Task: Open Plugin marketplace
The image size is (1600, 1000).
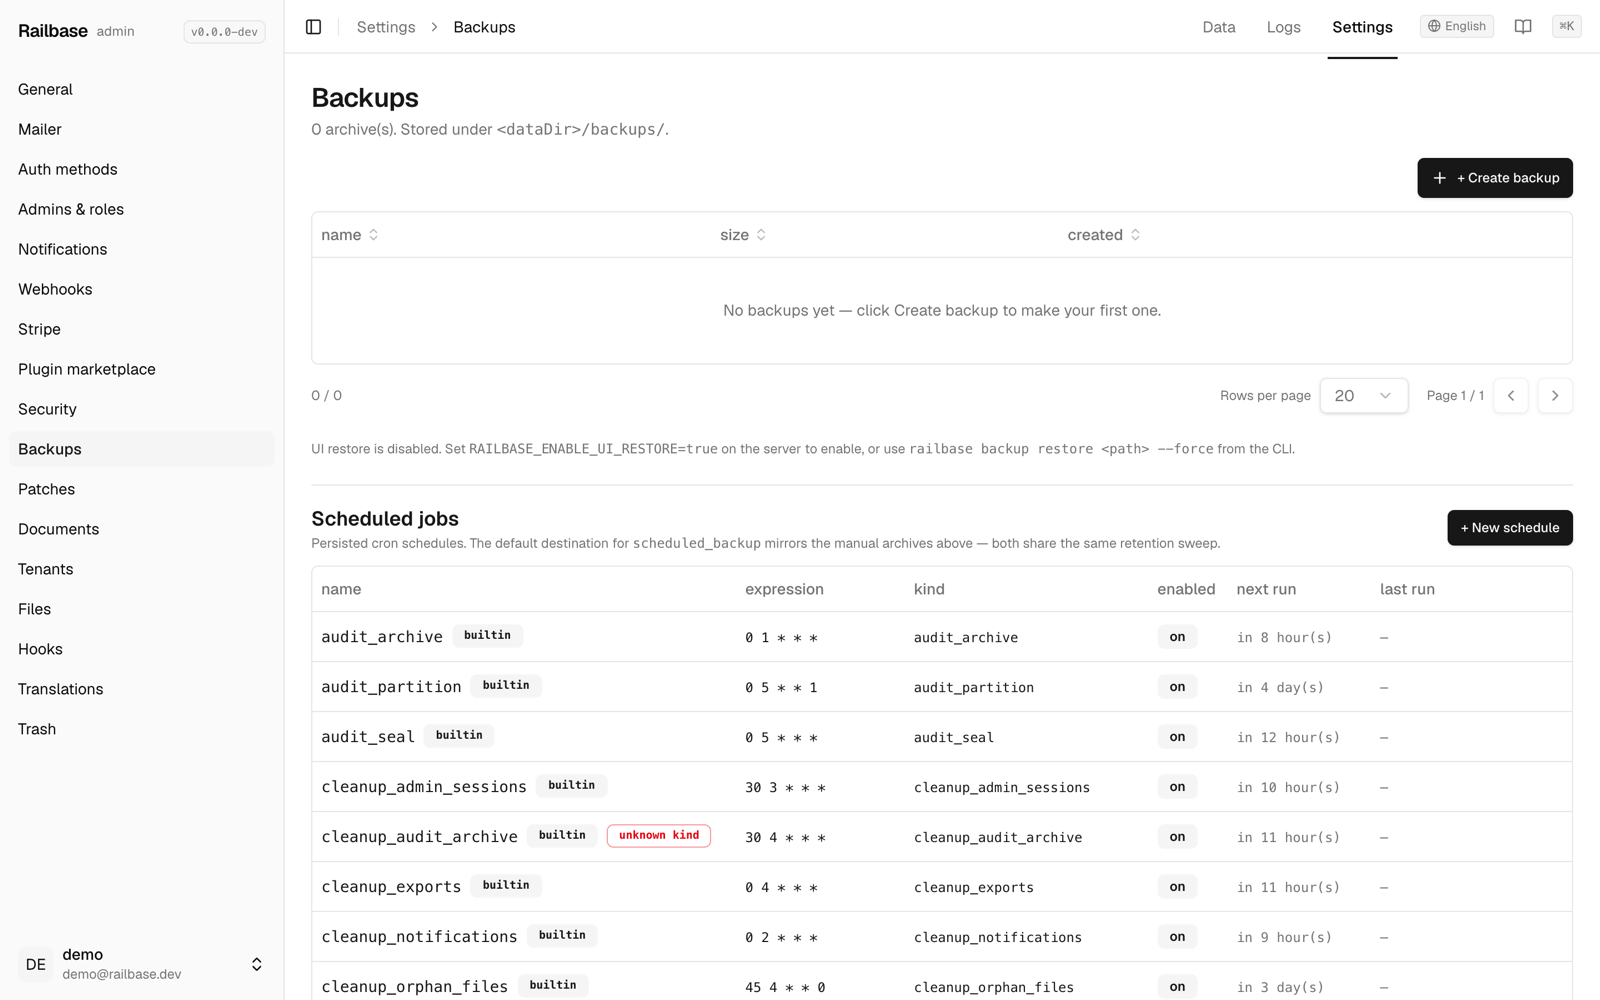Action: 142,369
